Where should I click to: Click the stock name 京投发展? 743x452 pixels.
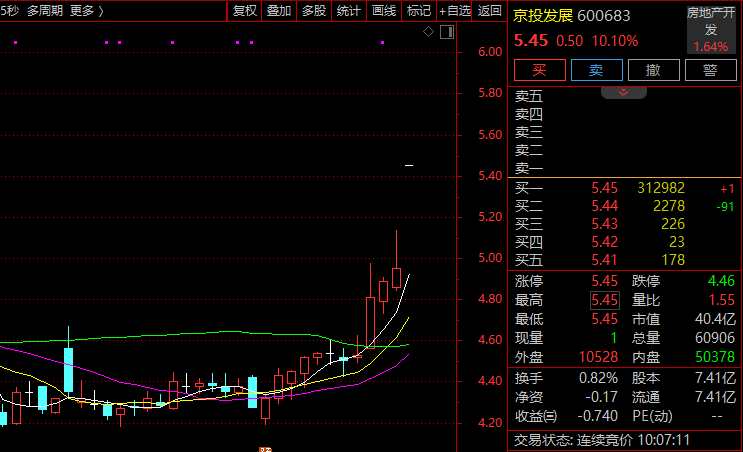543,16
